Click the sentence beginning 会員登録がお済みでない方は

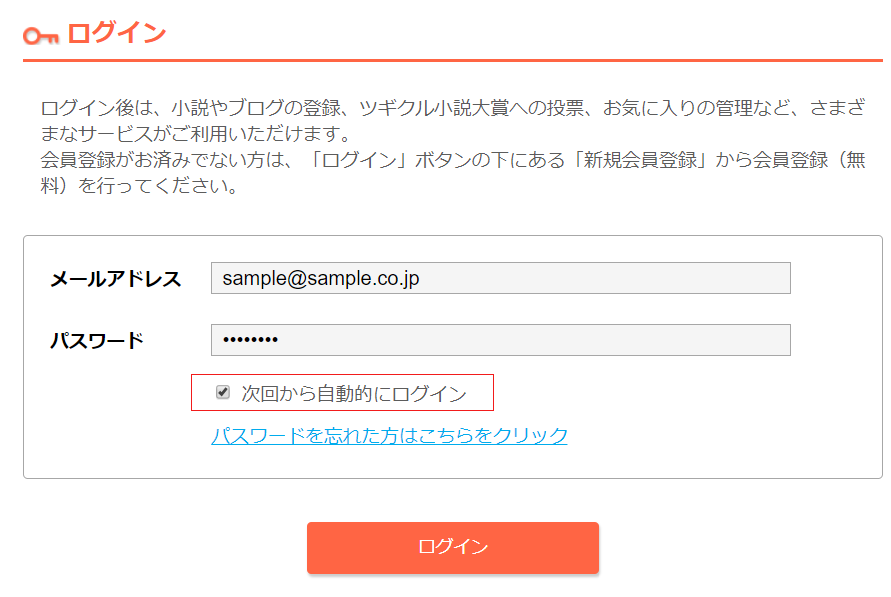[x=453, y=173]
